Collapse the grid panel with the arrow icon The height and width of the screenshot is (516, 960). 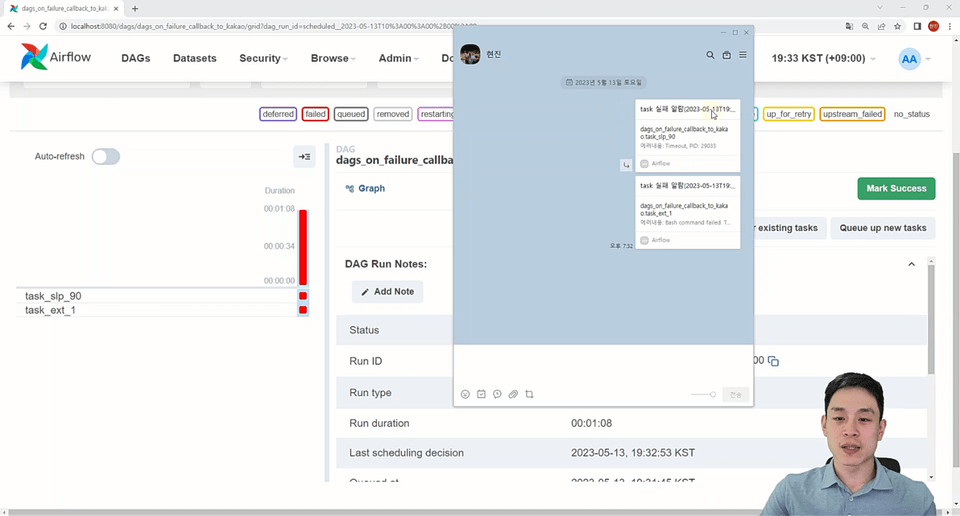304,157
